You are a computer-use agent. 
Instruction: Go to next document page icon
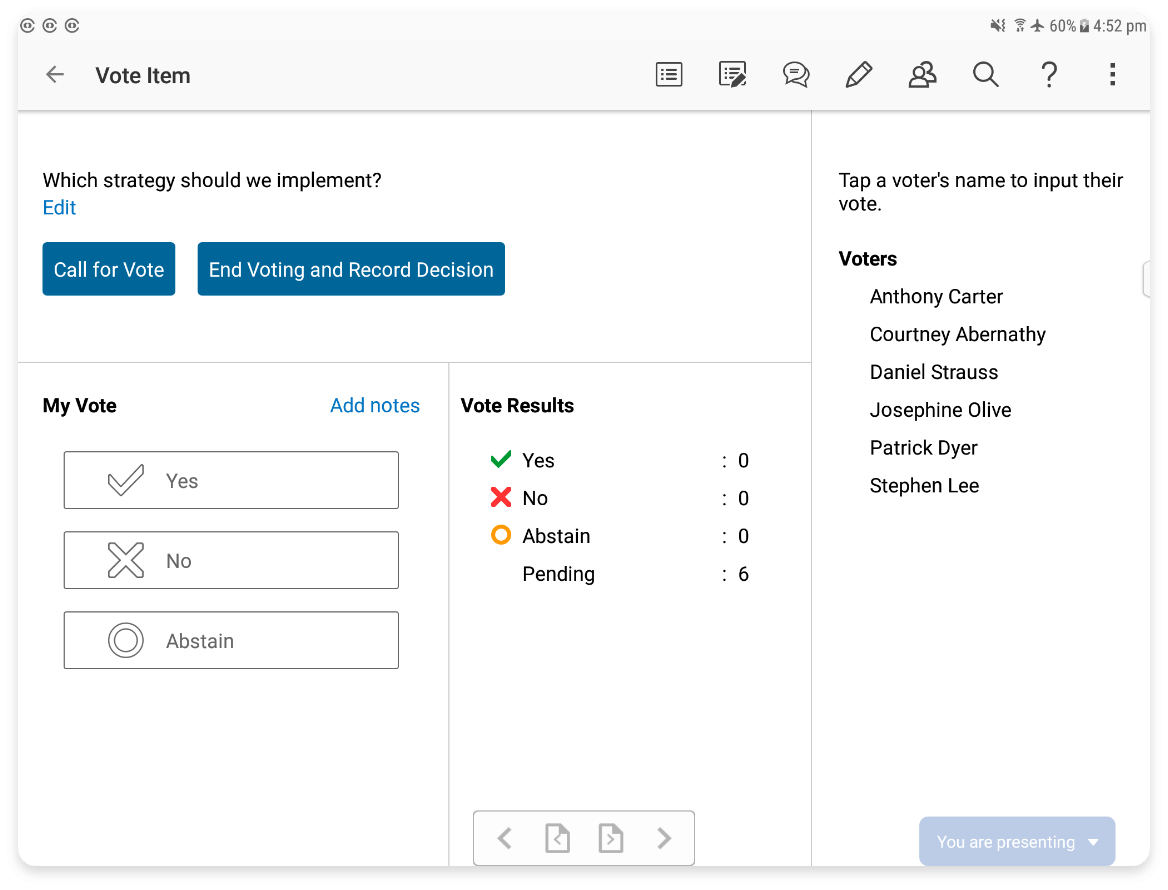610,838
